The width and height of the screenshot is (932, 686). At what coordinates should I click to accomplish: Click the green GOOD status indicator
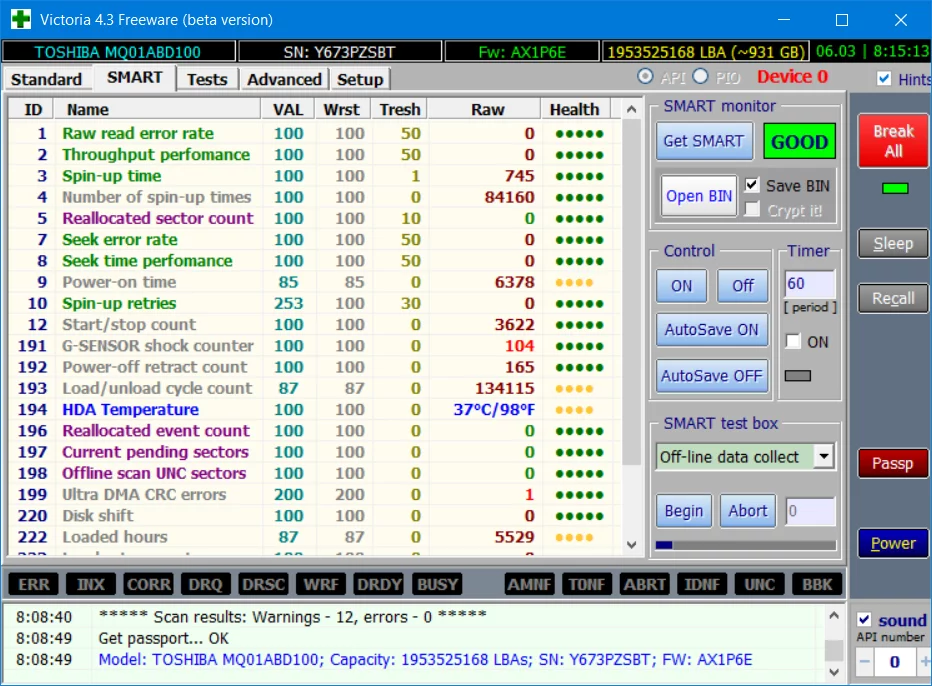[x=799, y=141]
